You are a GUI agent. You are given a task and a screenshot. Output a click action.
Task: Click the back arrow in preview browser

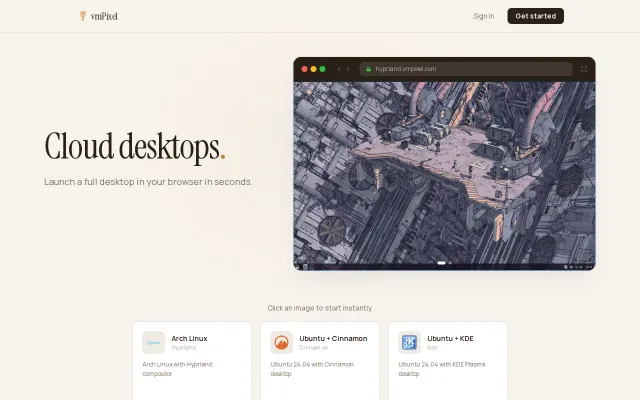coord(338,69)
